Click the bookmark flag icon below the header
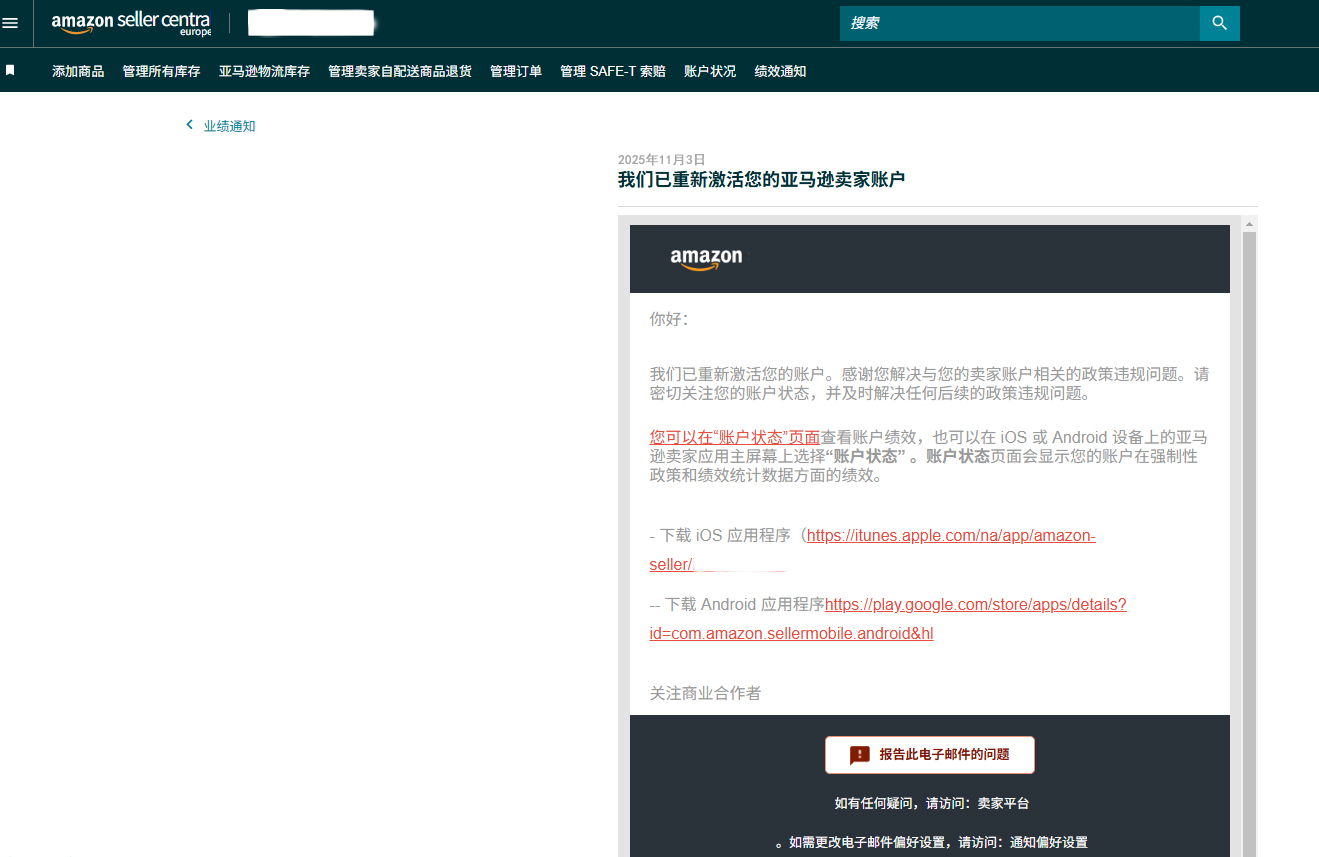 (x=12, y=69)
